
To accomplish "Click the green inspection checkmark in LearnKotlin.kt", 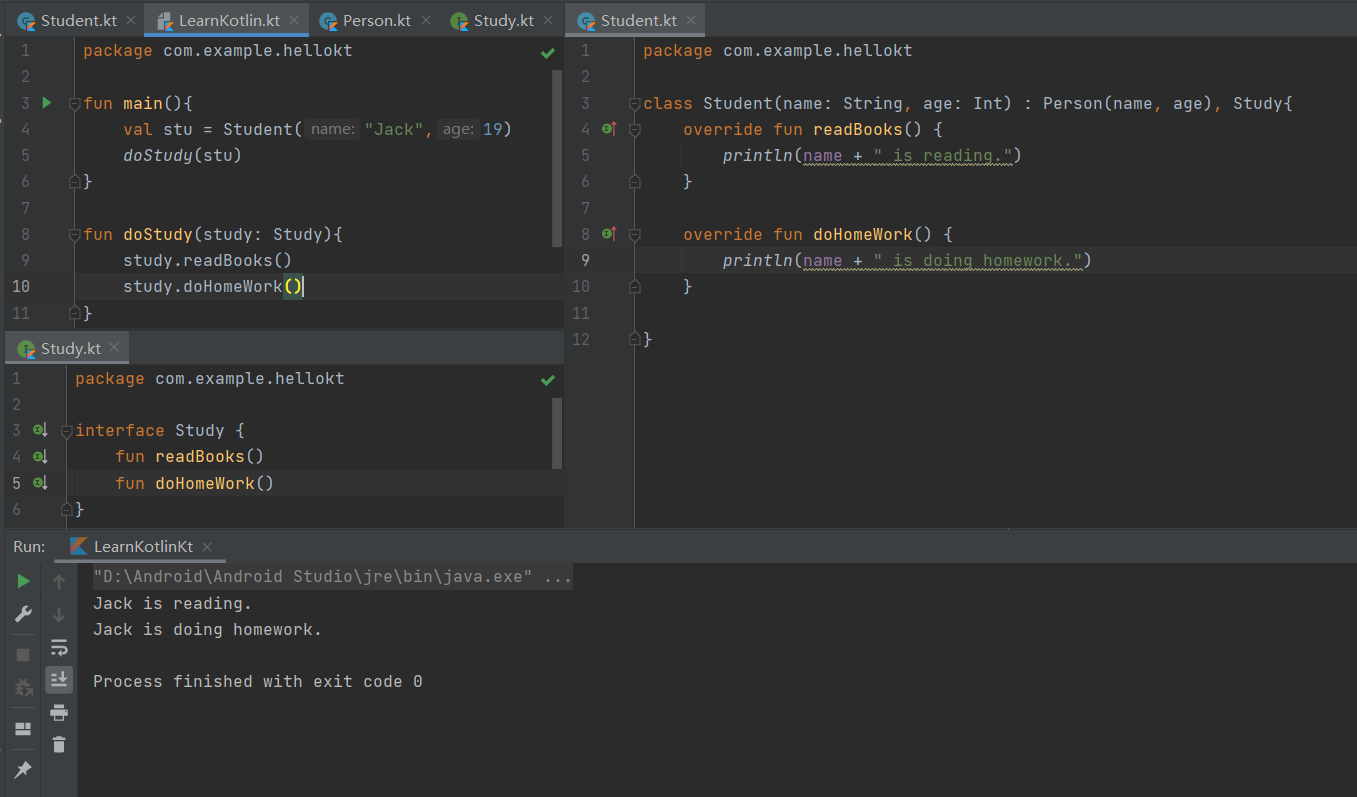I will click(x=547, y=52).
